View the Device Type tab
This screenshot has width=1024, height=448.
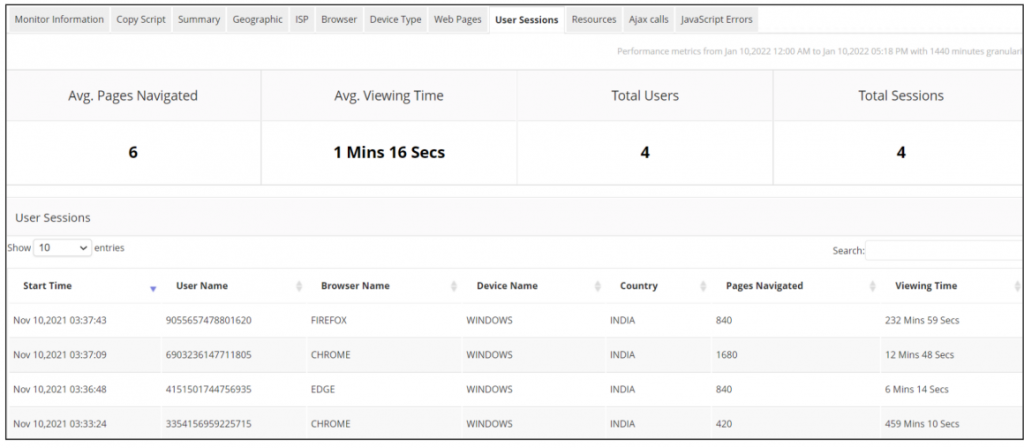(395, 20)
